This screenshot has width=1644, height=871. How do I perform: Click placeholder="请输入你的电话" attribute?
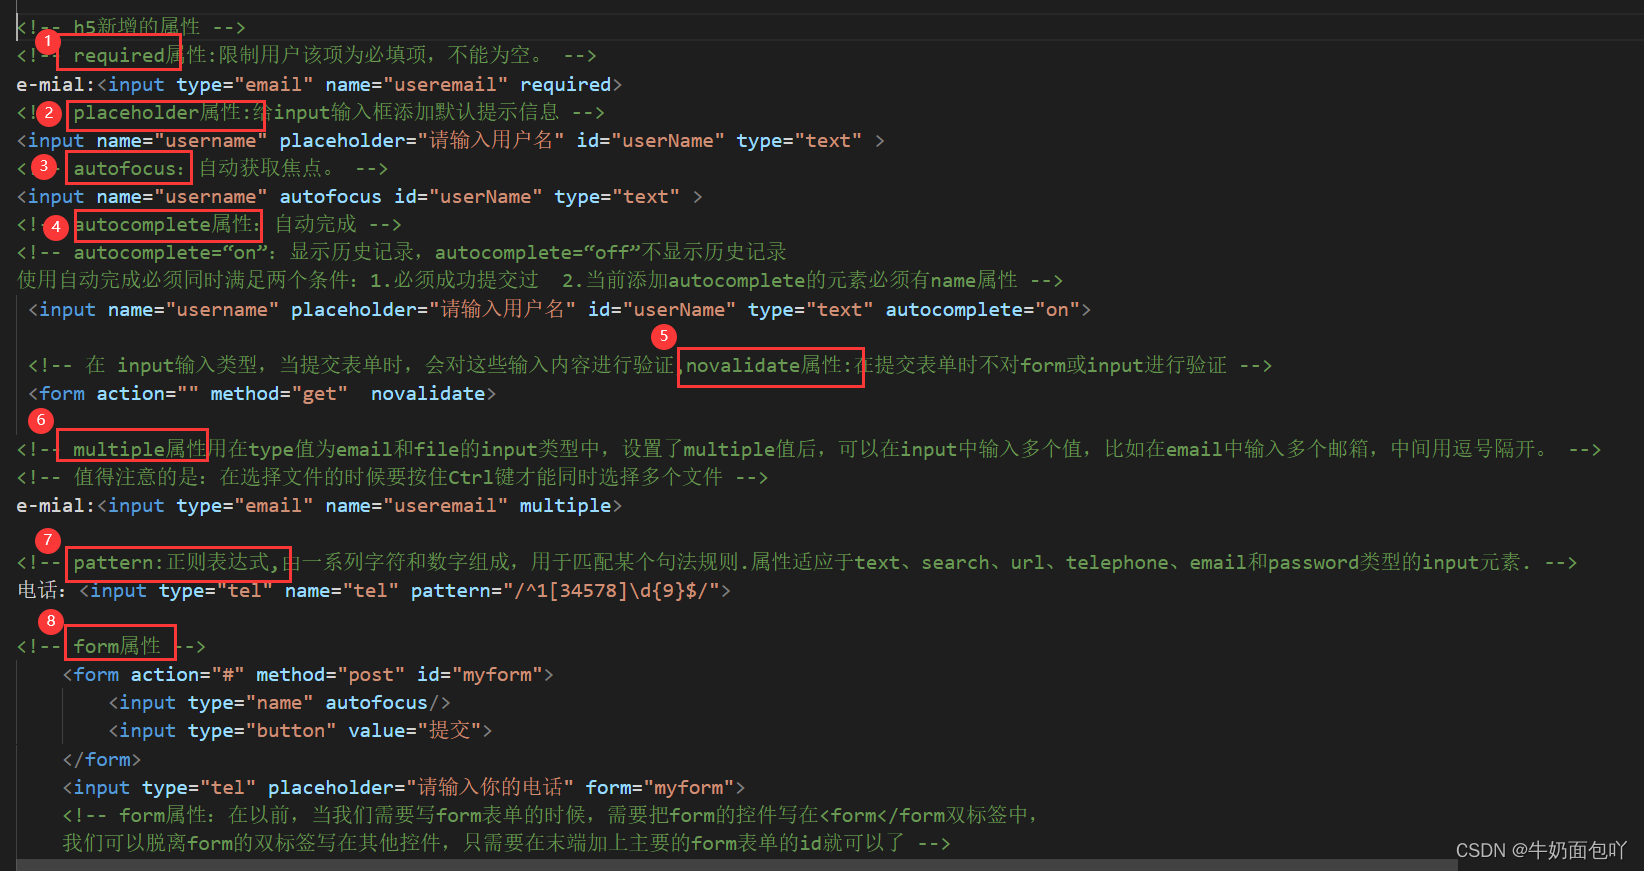tap(421, 788)
